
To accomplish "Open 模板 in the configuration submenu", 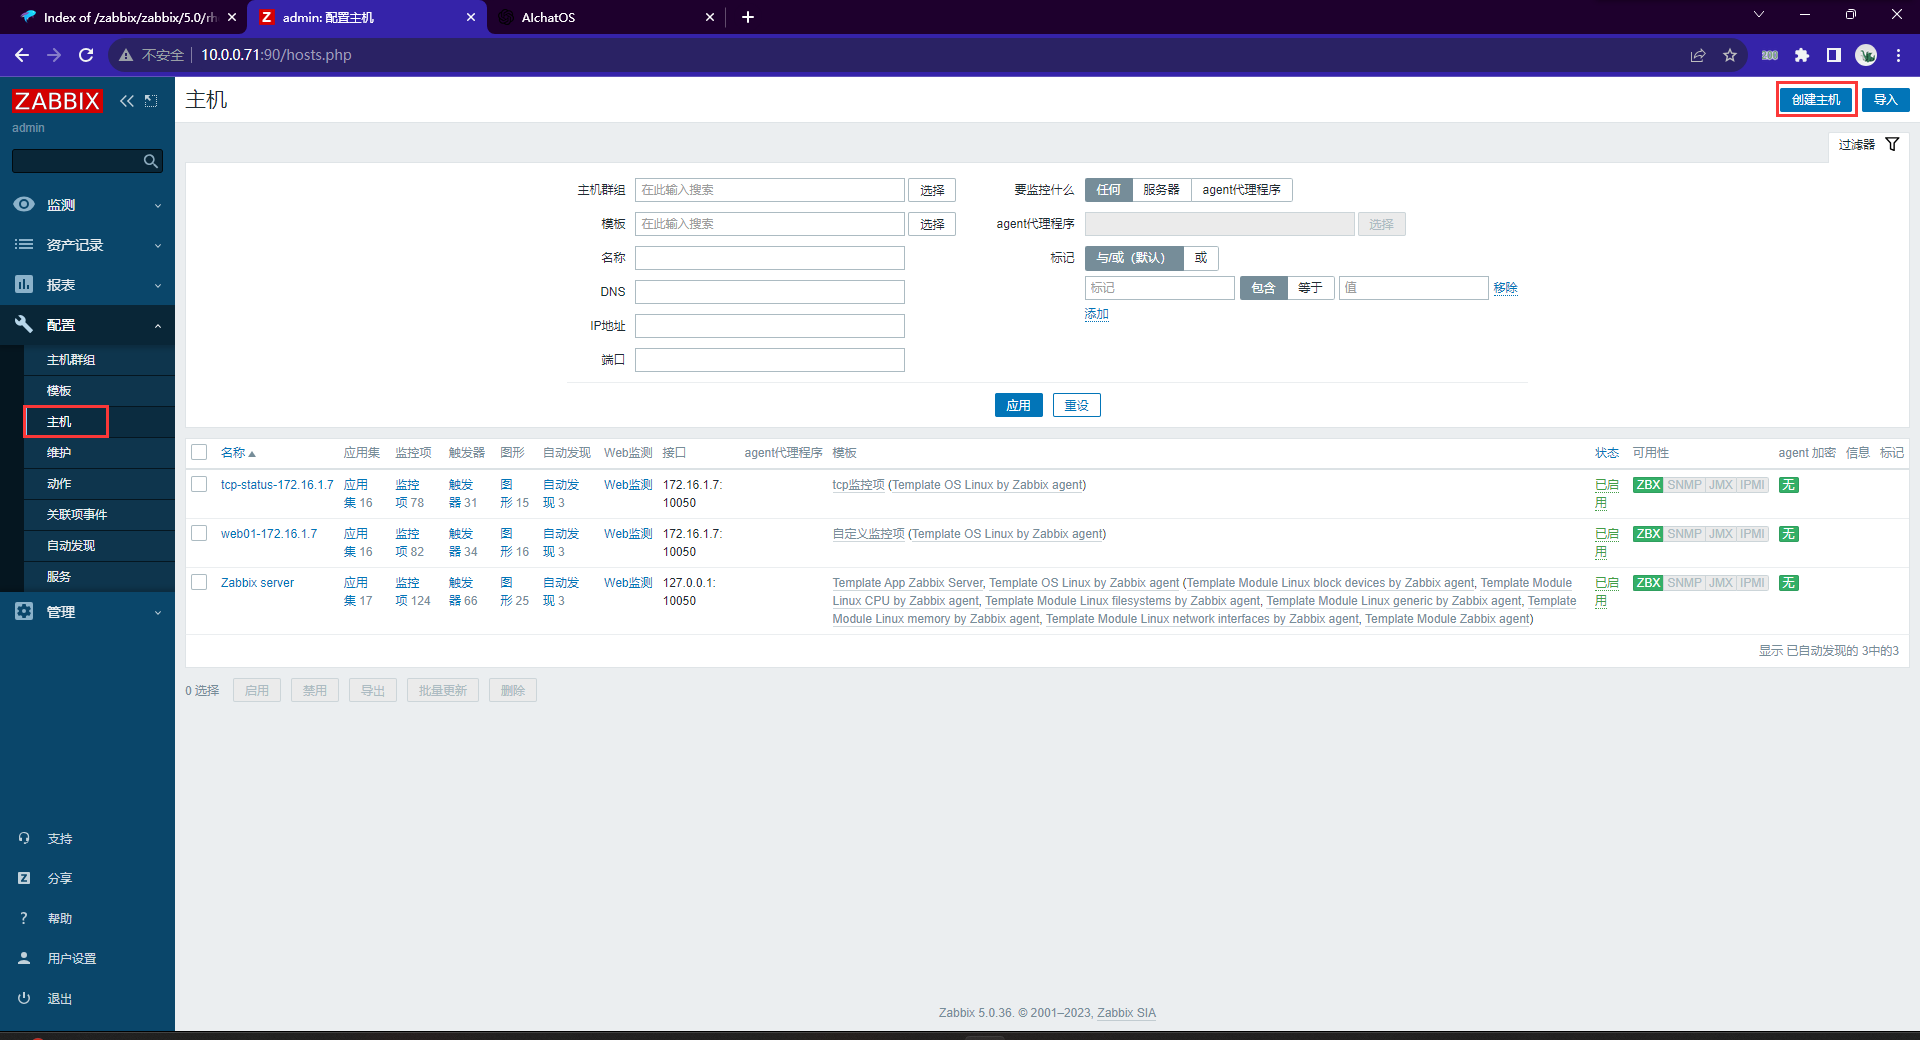I will (x=59, y=391).
